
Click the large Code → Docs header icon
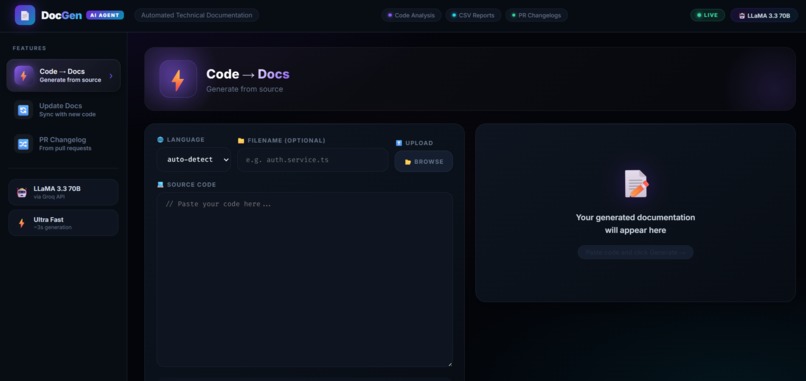coord(178,79)
